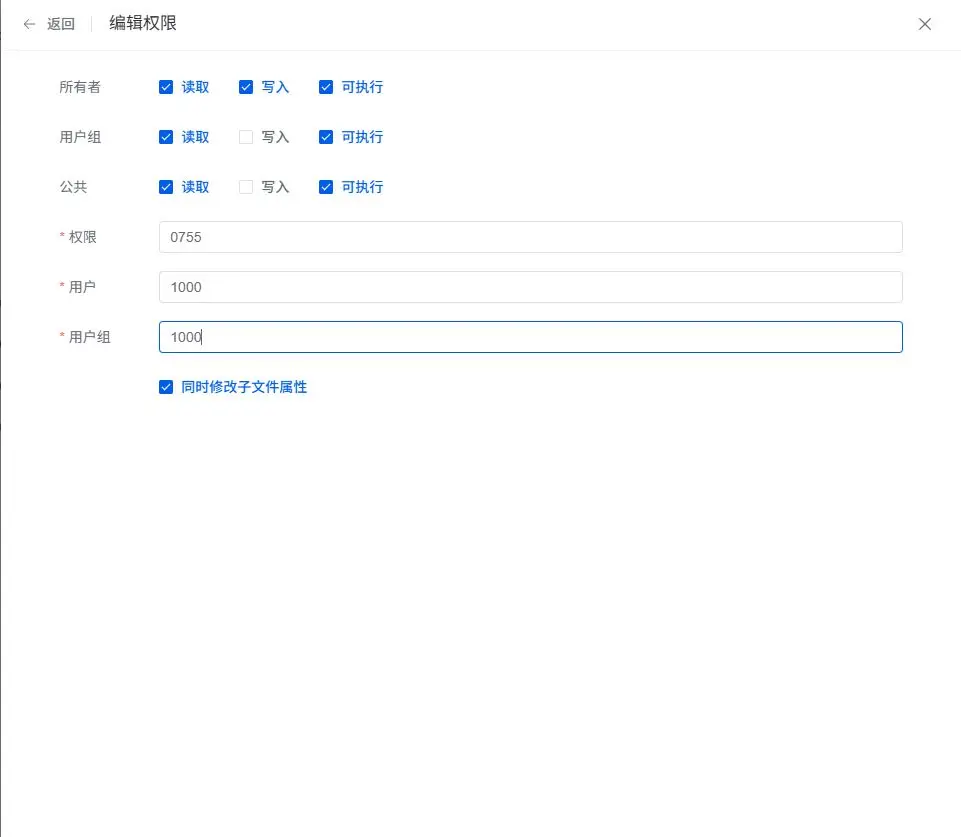Click the 公共 row label
The width and height of the screenshot is (961, 837).
click(x=73, y=187)
